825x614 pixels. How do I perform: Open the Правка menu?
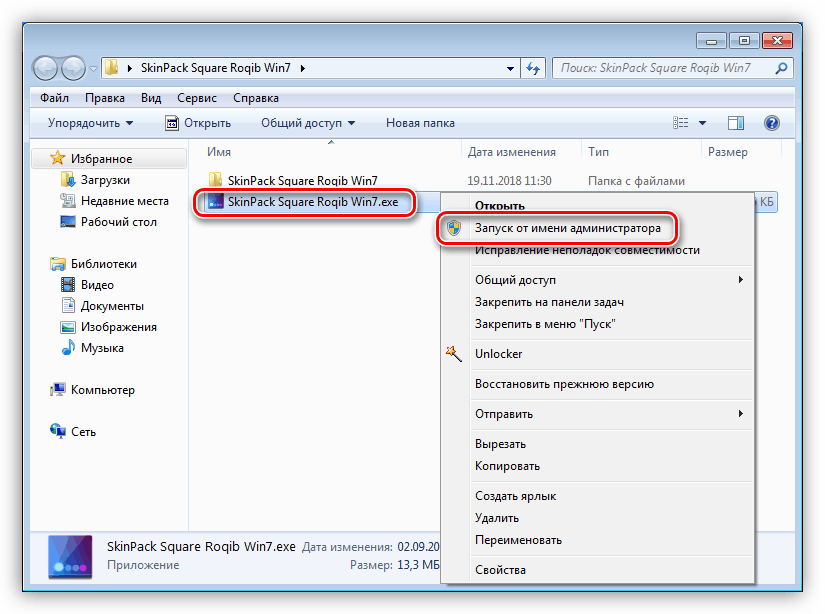(105, 98)
